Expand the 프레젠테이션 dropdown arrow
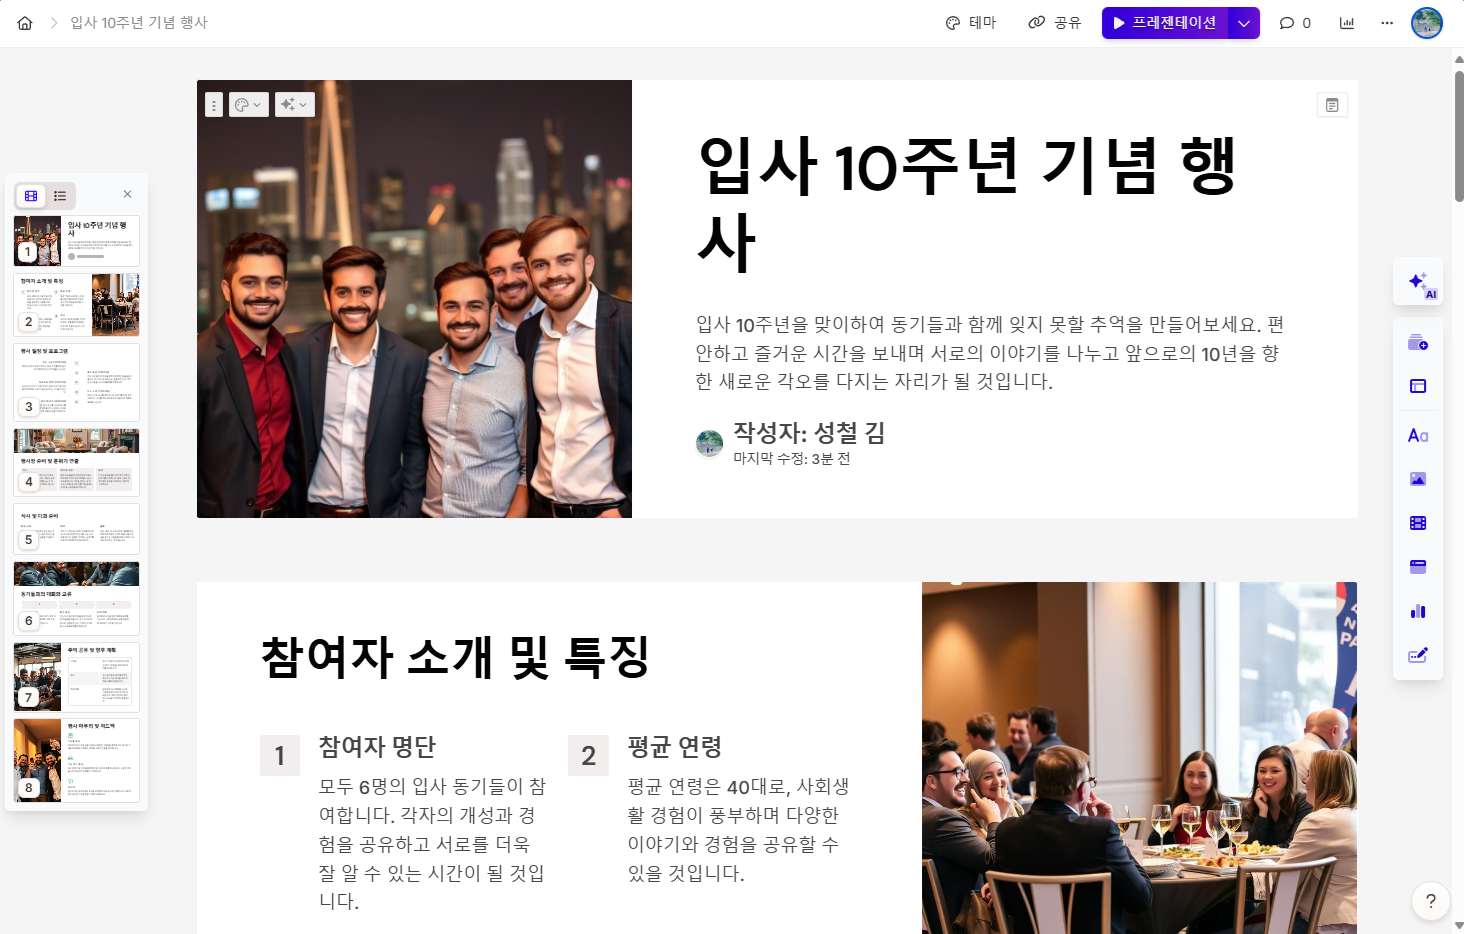Image resolution: width=1464 pixels, height=934 pixels. (1243, 23)
